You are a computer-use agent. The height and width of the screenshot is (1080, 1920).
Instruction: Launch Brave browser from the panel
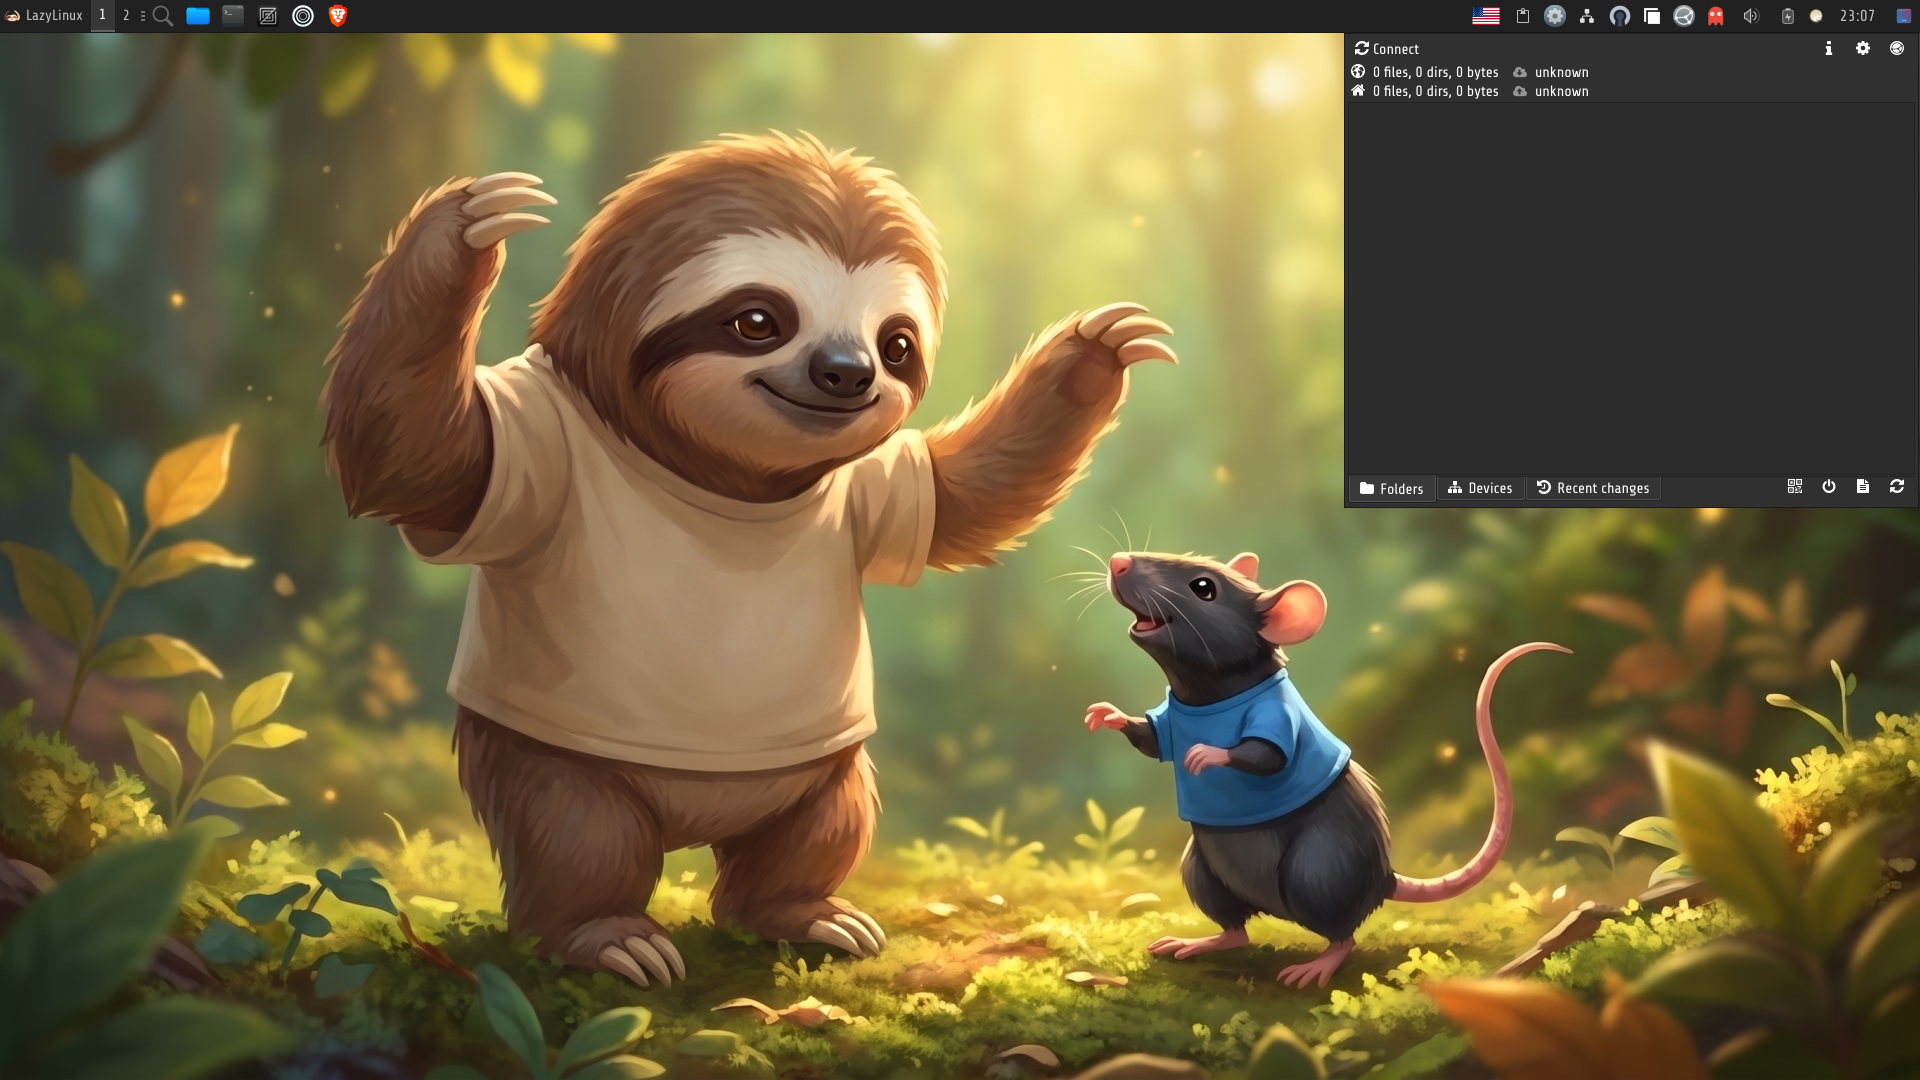point(338,16)
